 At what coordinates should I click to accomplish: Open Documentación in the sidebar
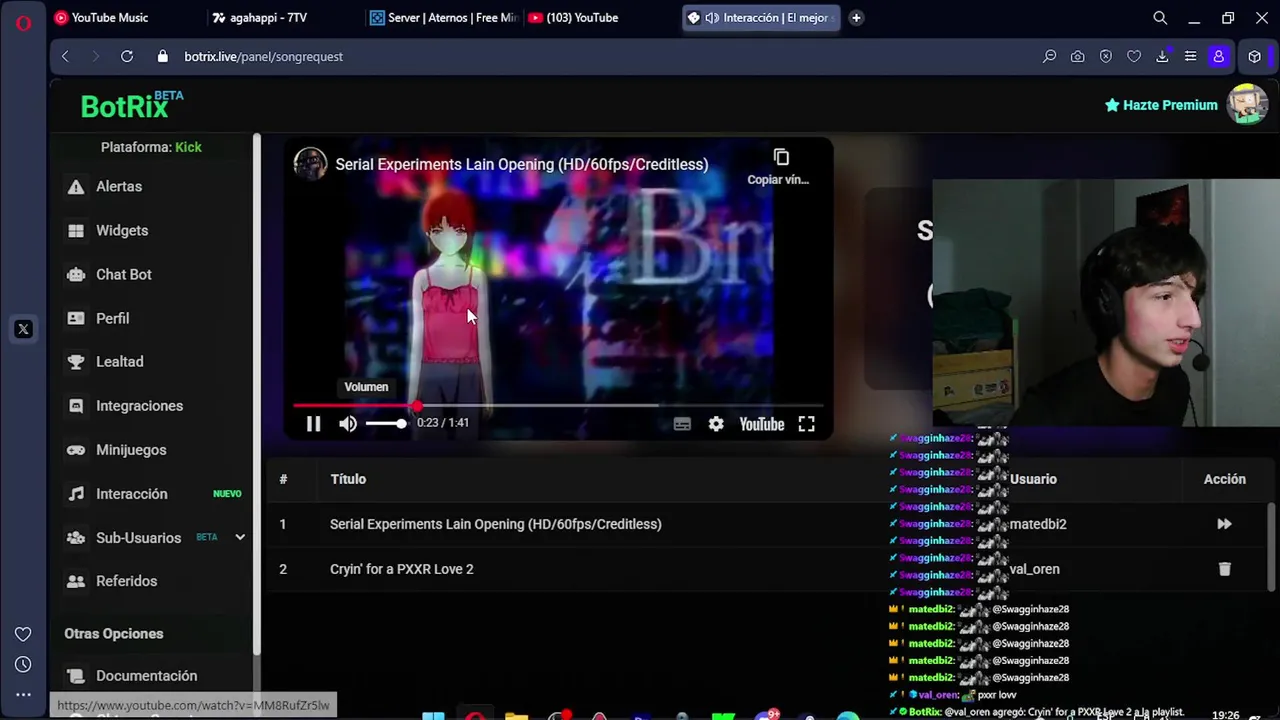[x=146, y=676]
